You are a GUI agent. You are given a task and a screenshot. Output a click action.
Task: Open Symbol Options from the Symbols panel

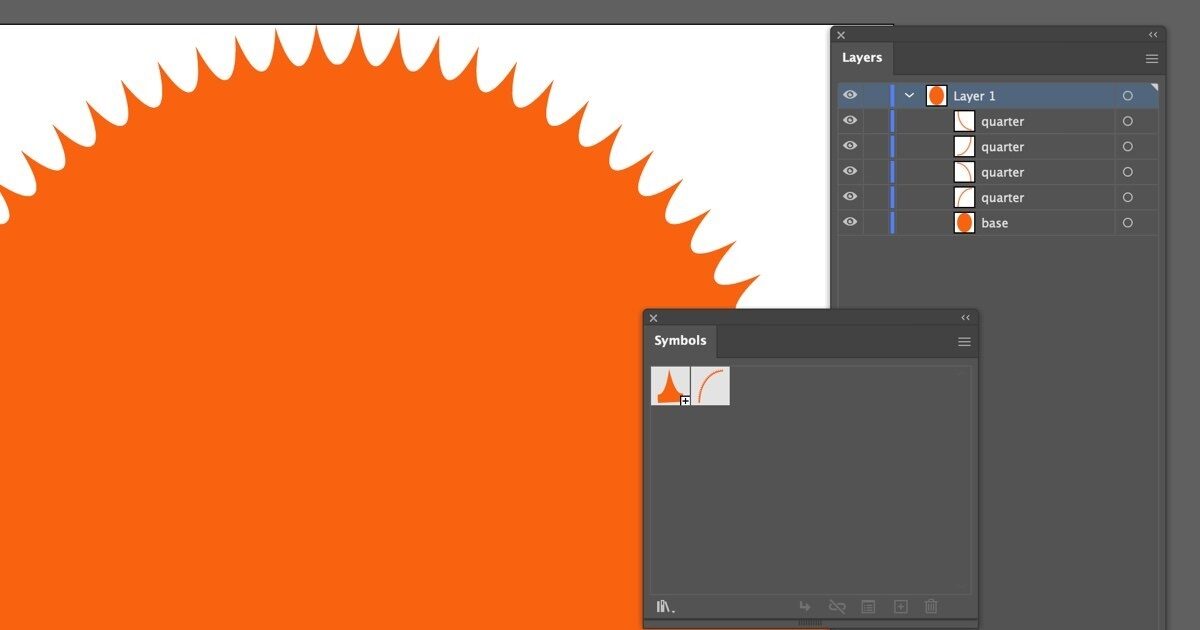click(x=868, y=606)
